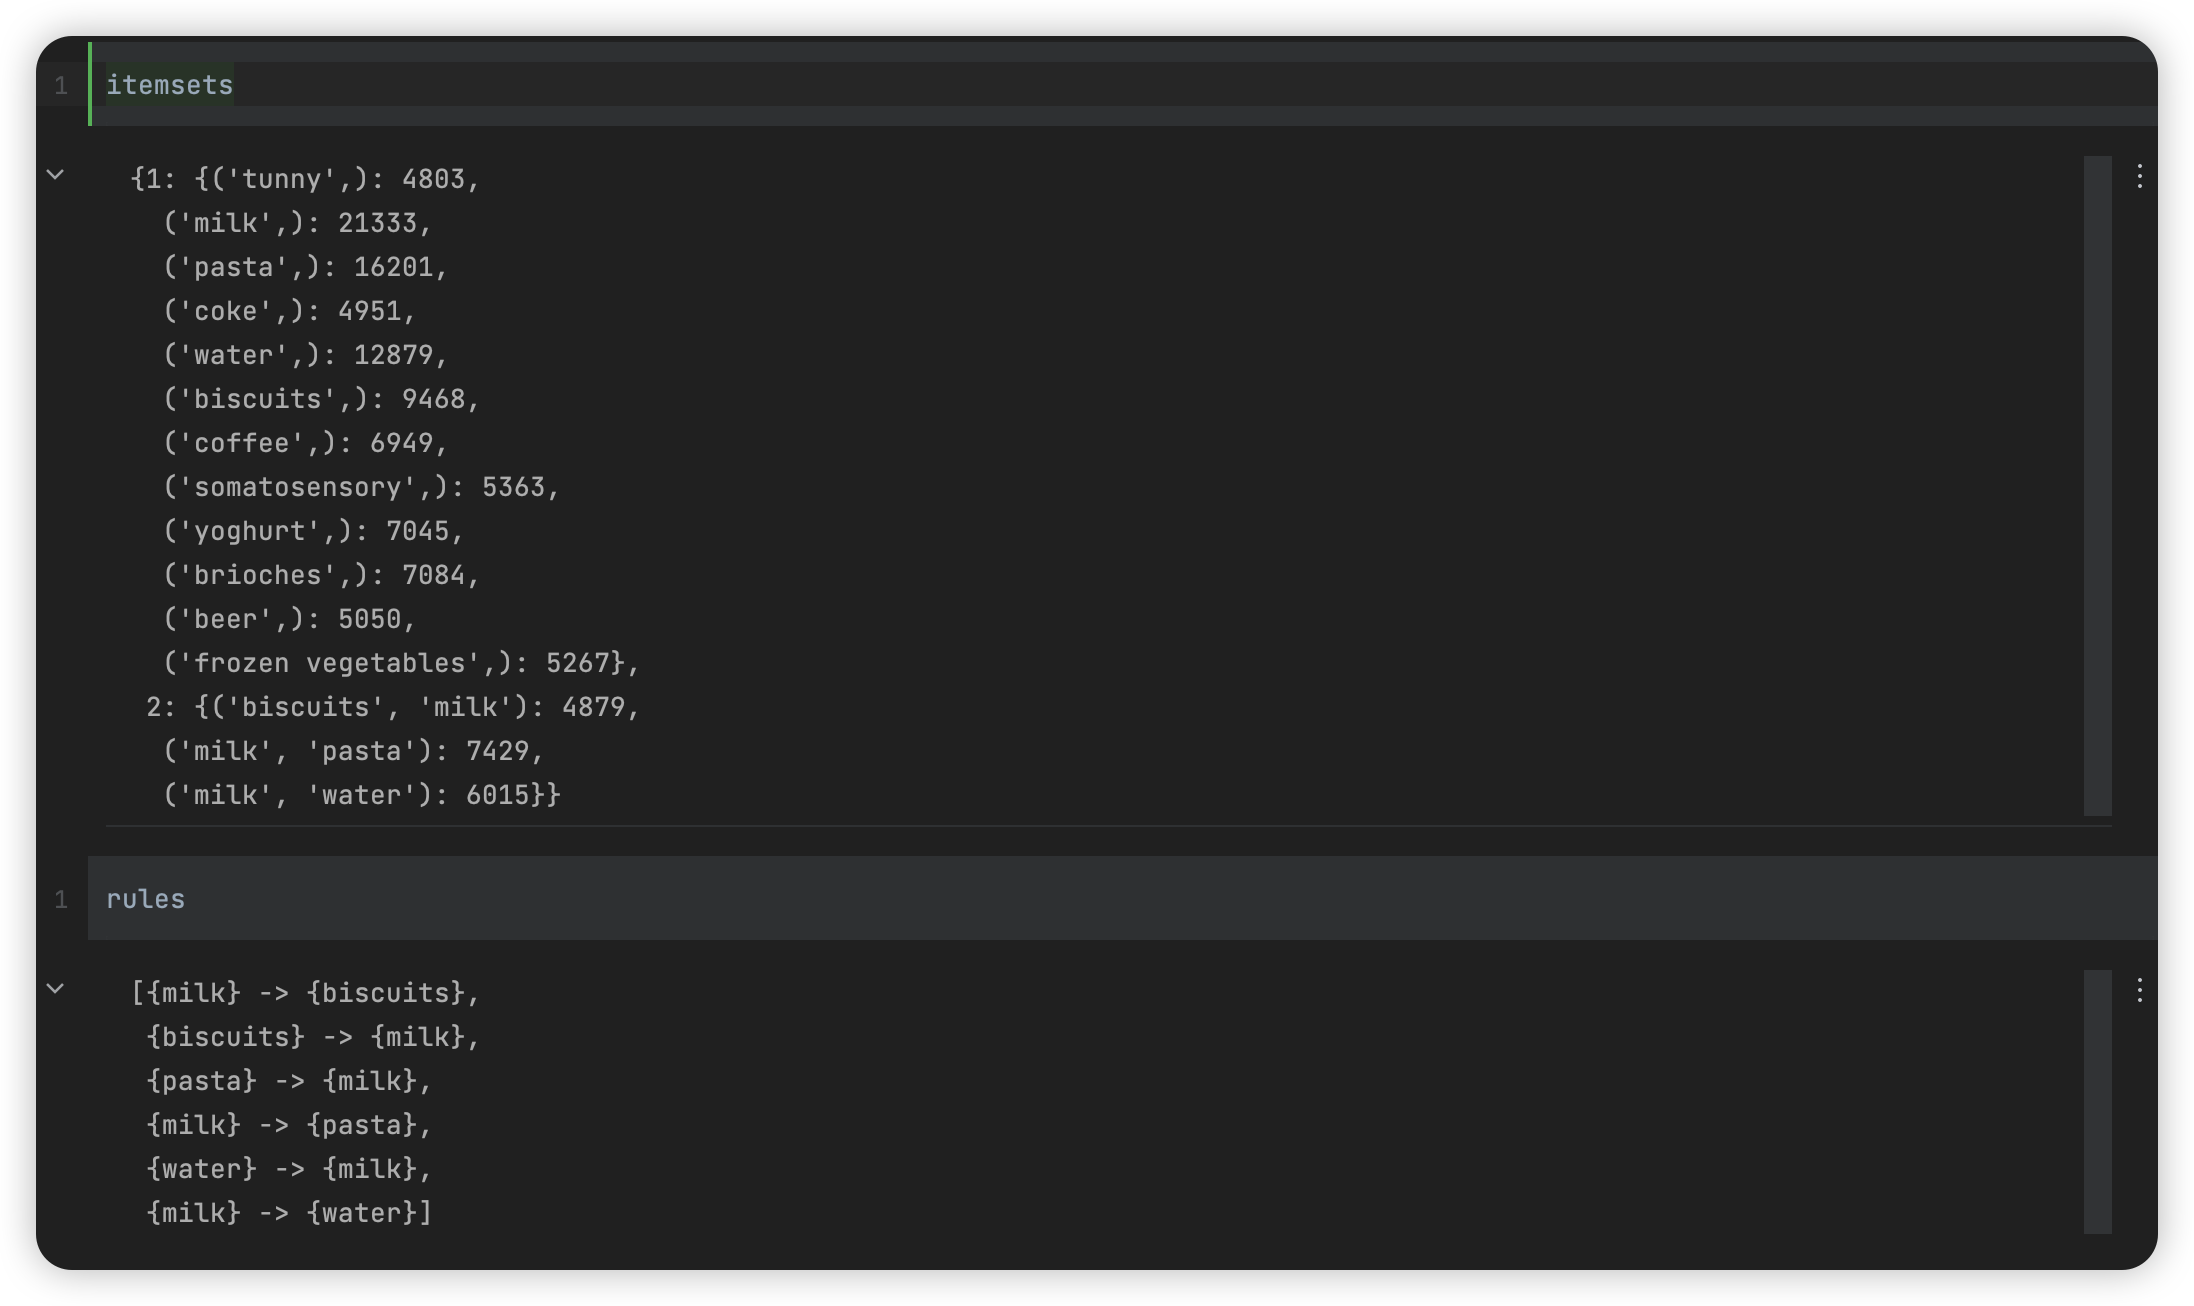Click the rule {milk} -> {pasta}
Viewport: 2194px width, 1306px height.
289,1125
